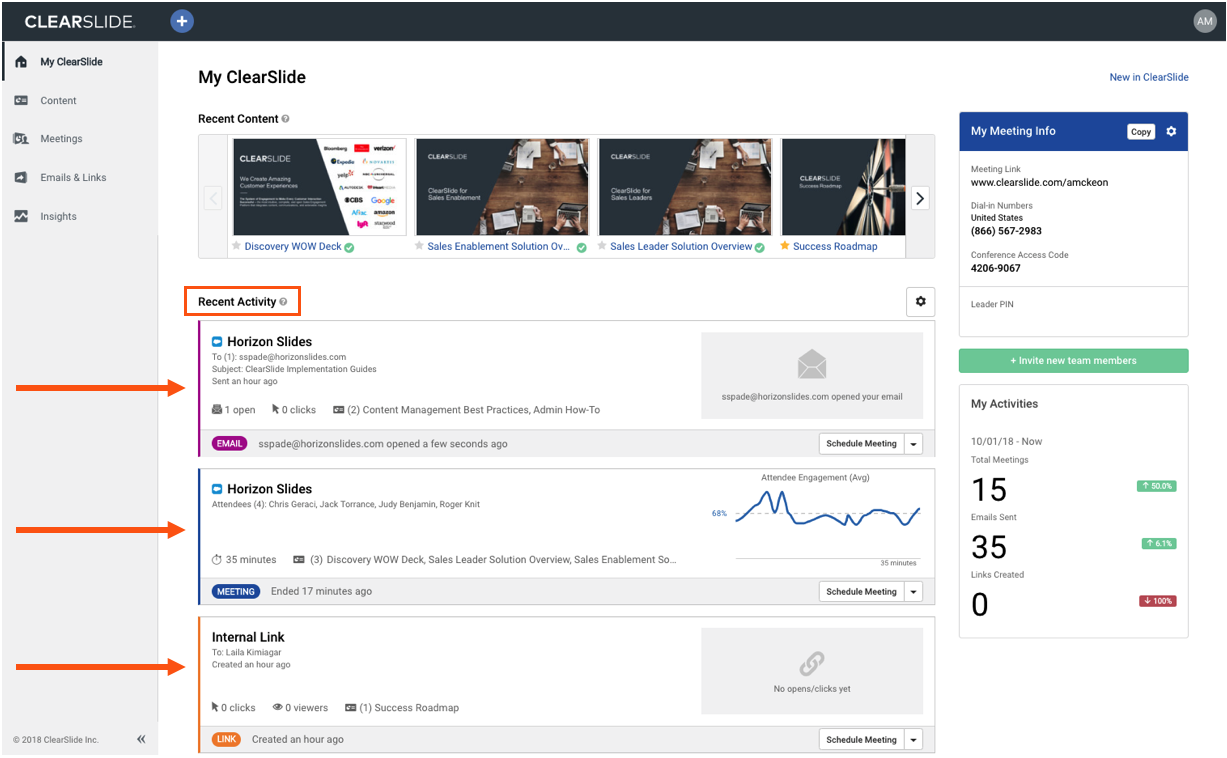
Task: Click the blue plus icon in the top bar
Action: pos(182,20)
